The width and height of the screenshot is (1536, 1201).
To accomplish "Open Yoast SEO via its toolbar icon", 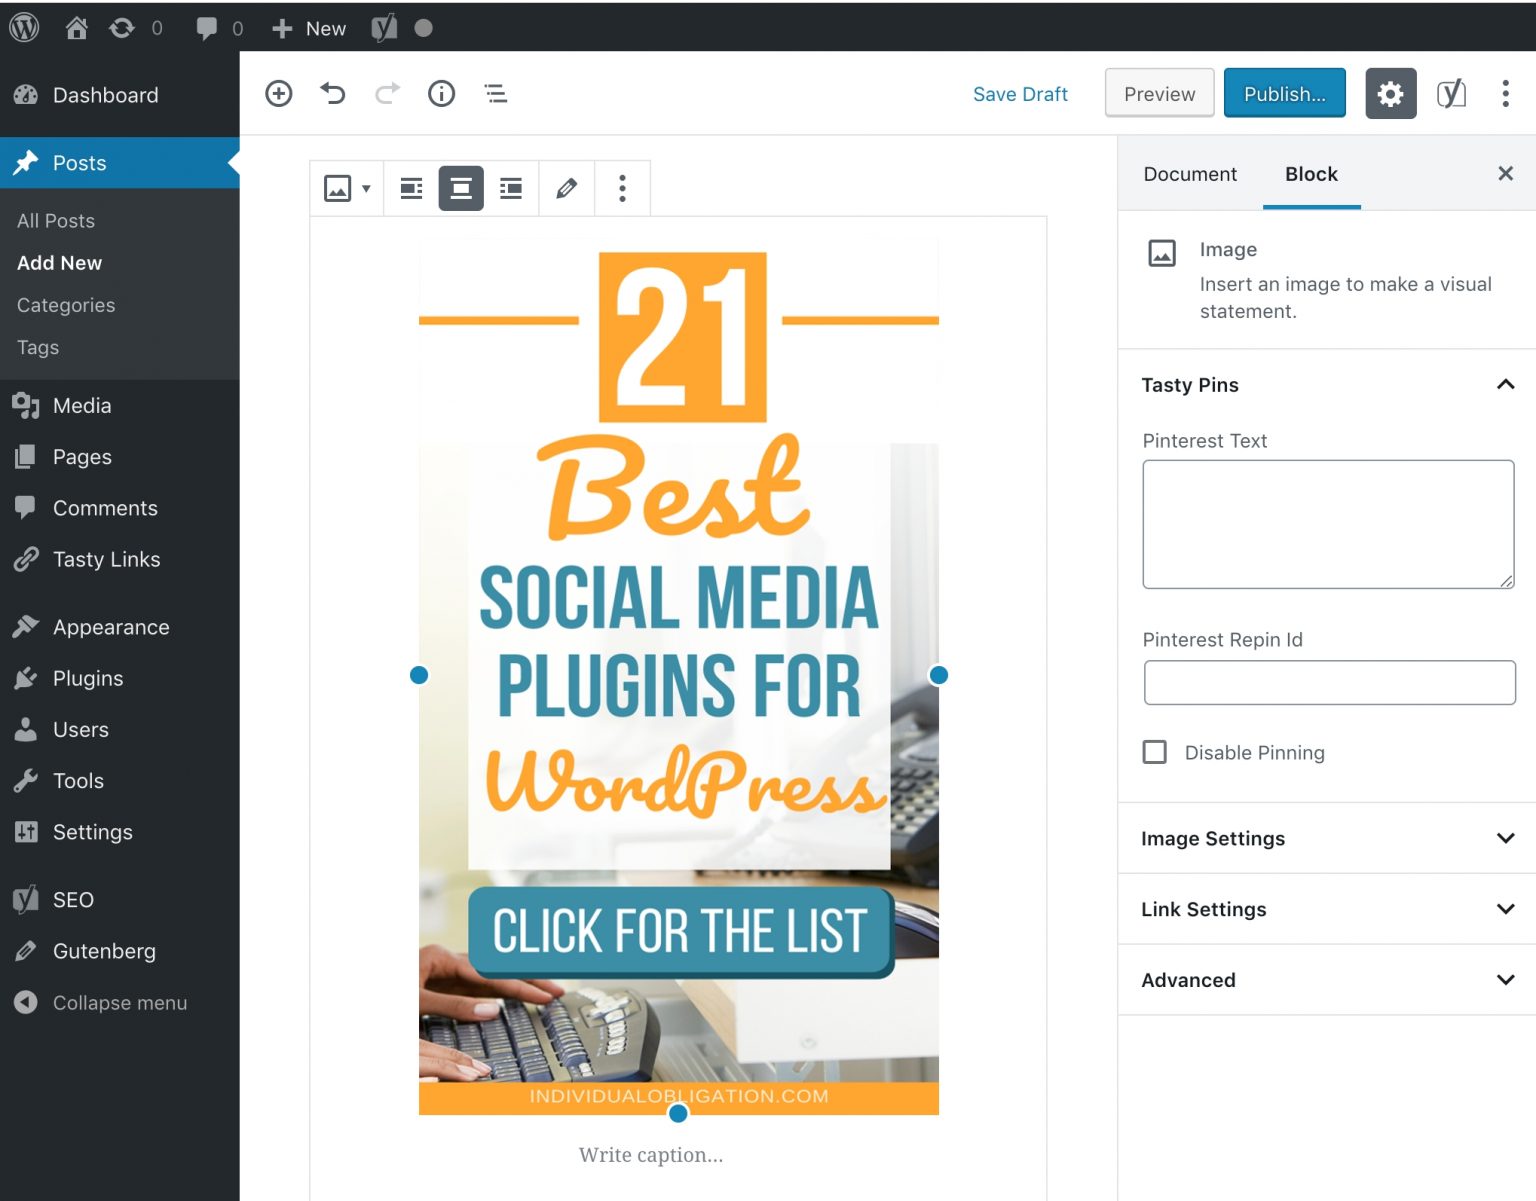I will click(x=1451, y=93).
